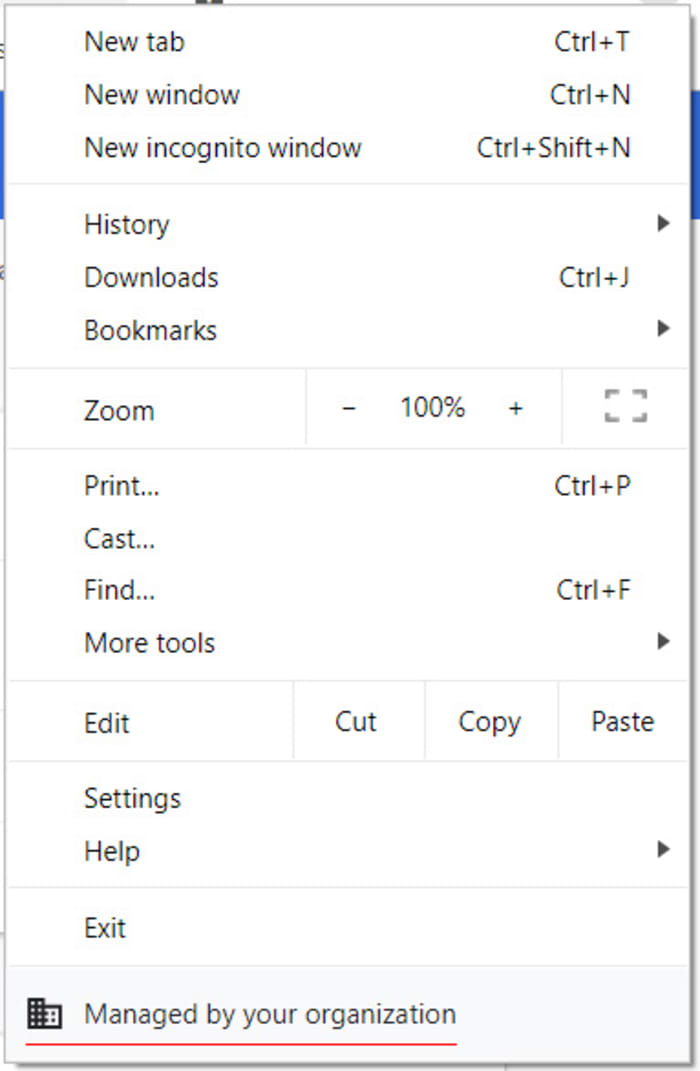The image size is (700, 1071).
Task: Select the Print... menu entry
Action: 121,486
